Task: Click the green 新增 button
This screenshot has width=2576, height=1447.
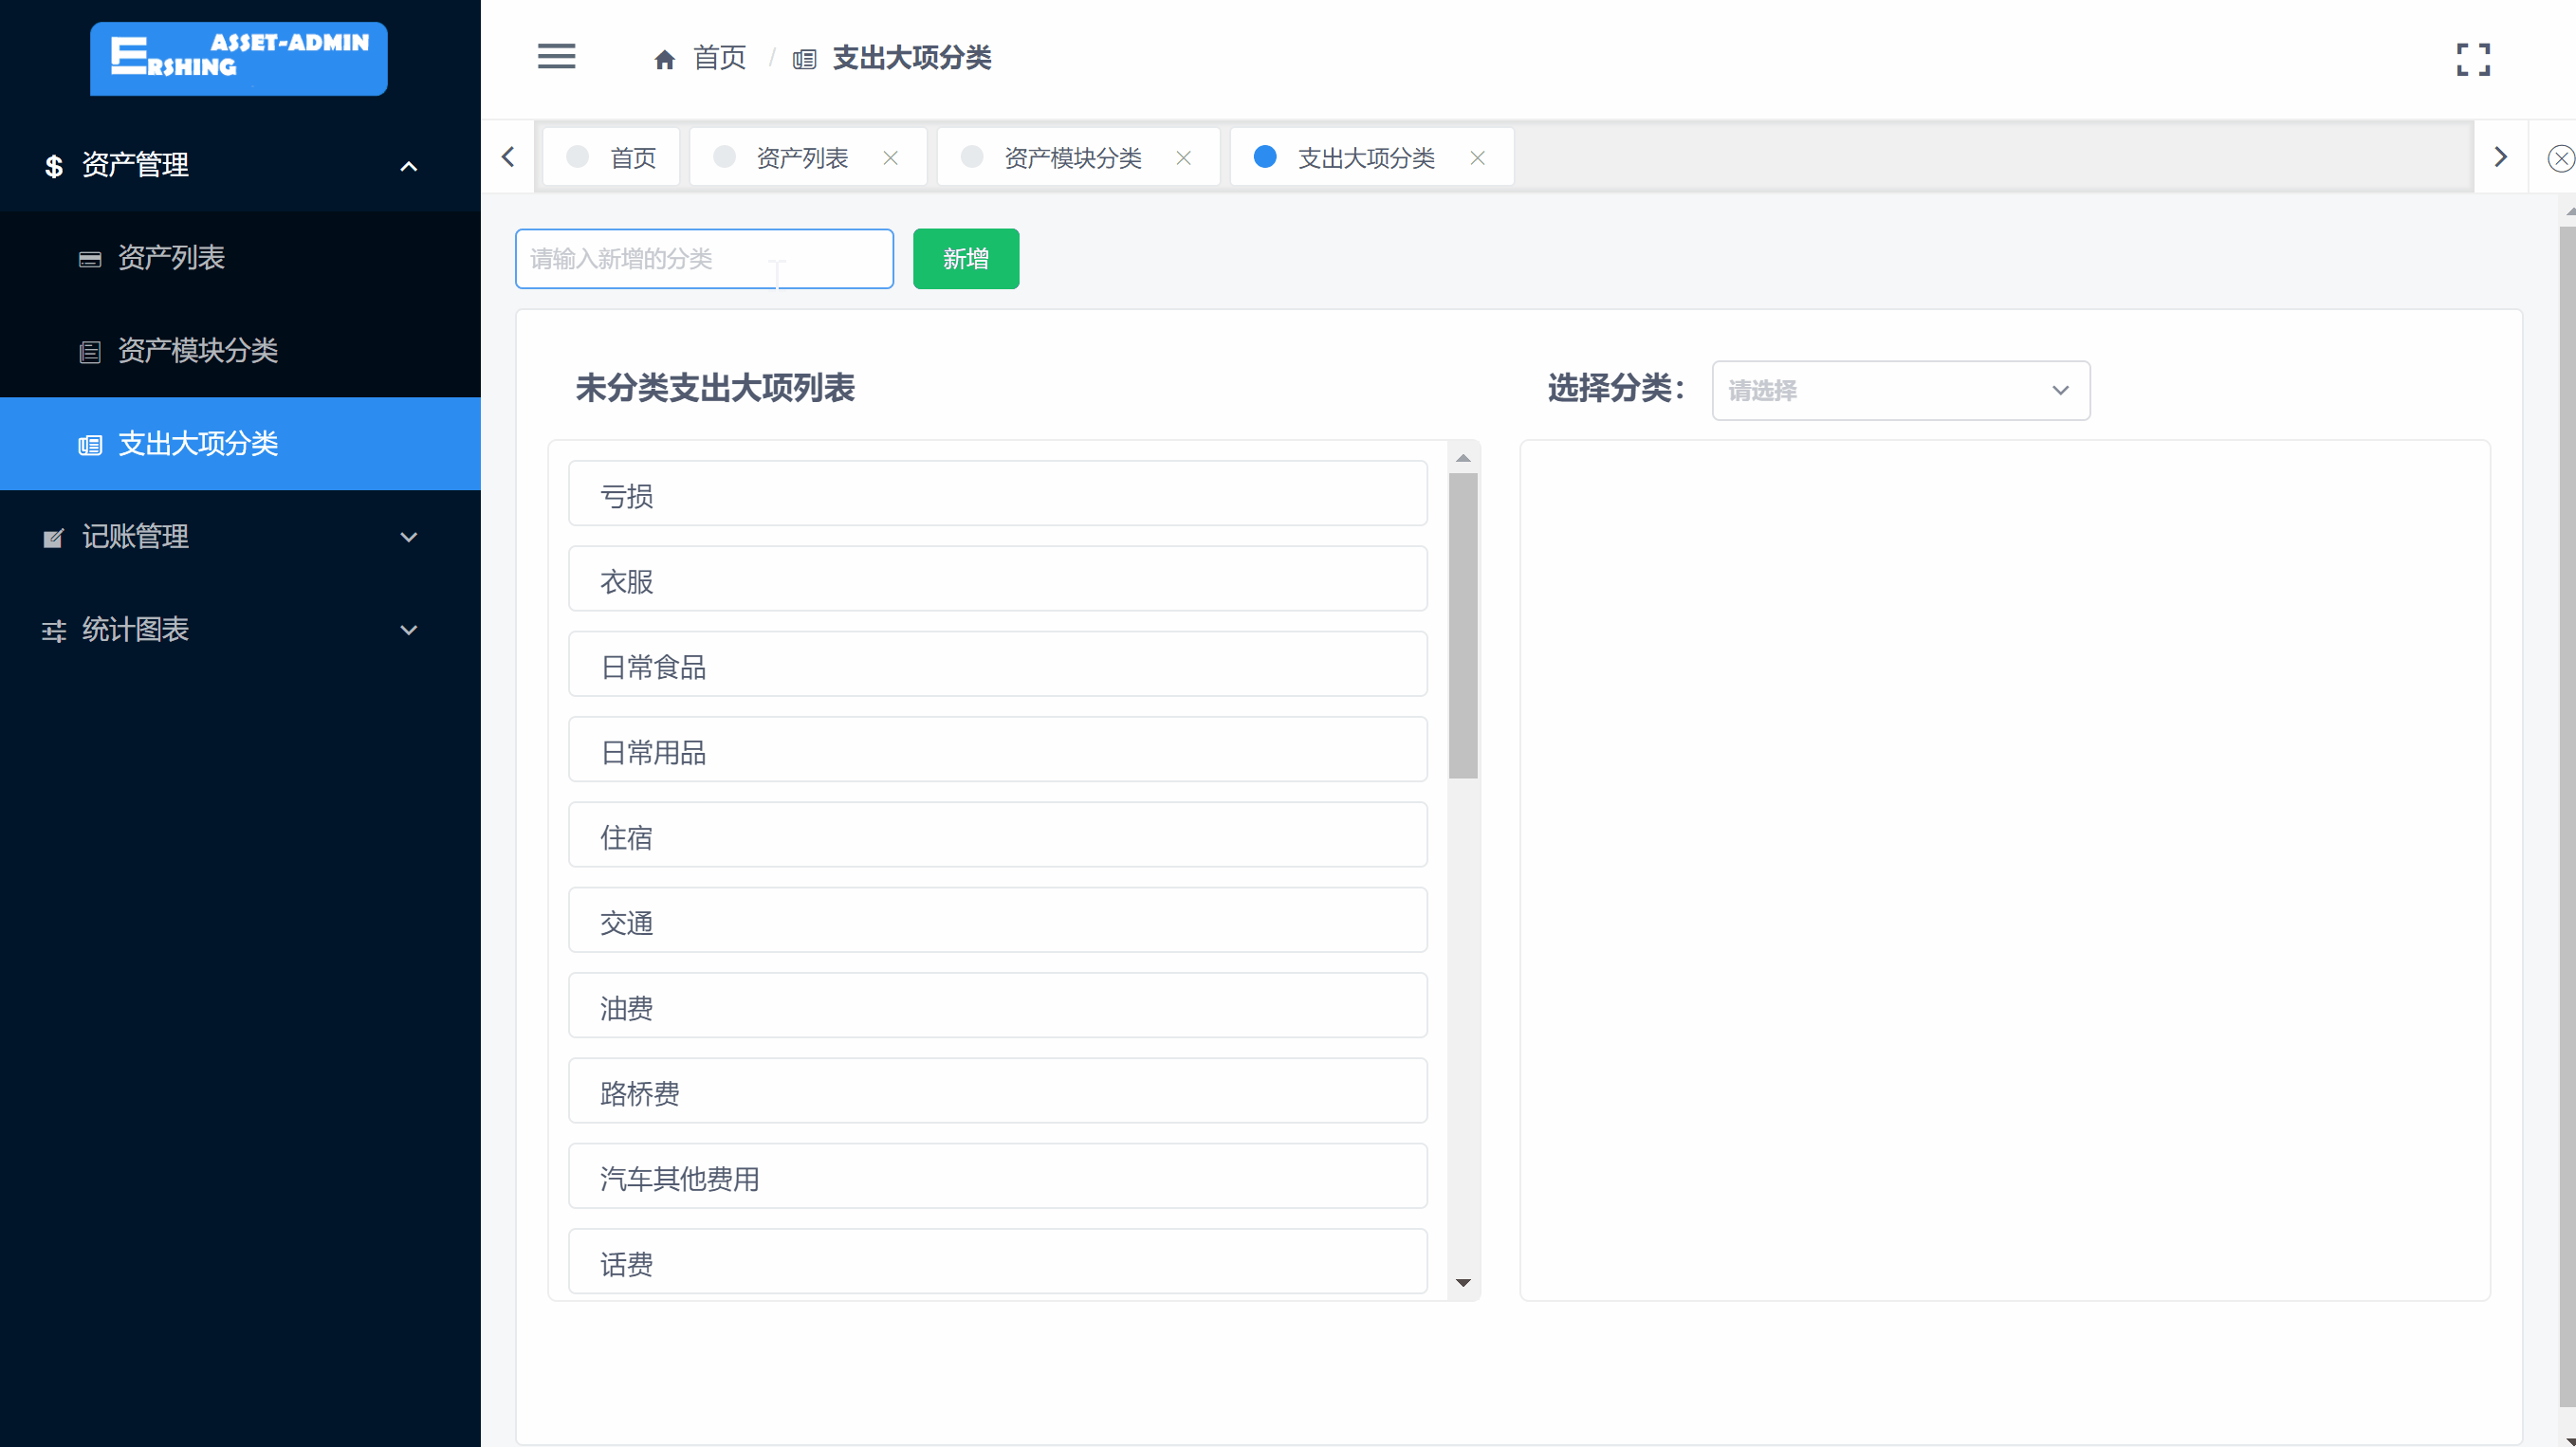Action: pos(965,259)
